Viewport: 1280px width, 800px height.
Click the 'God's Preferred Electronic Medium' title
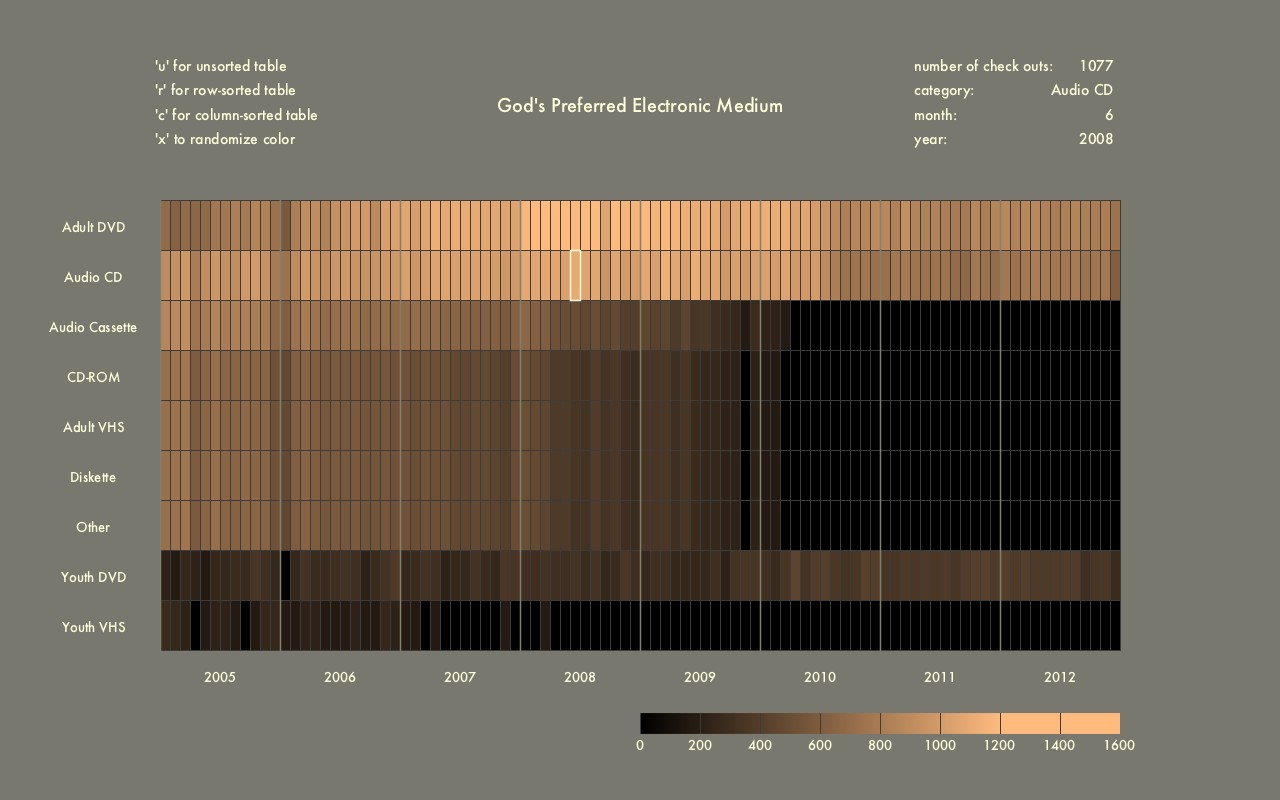[640, 106]
